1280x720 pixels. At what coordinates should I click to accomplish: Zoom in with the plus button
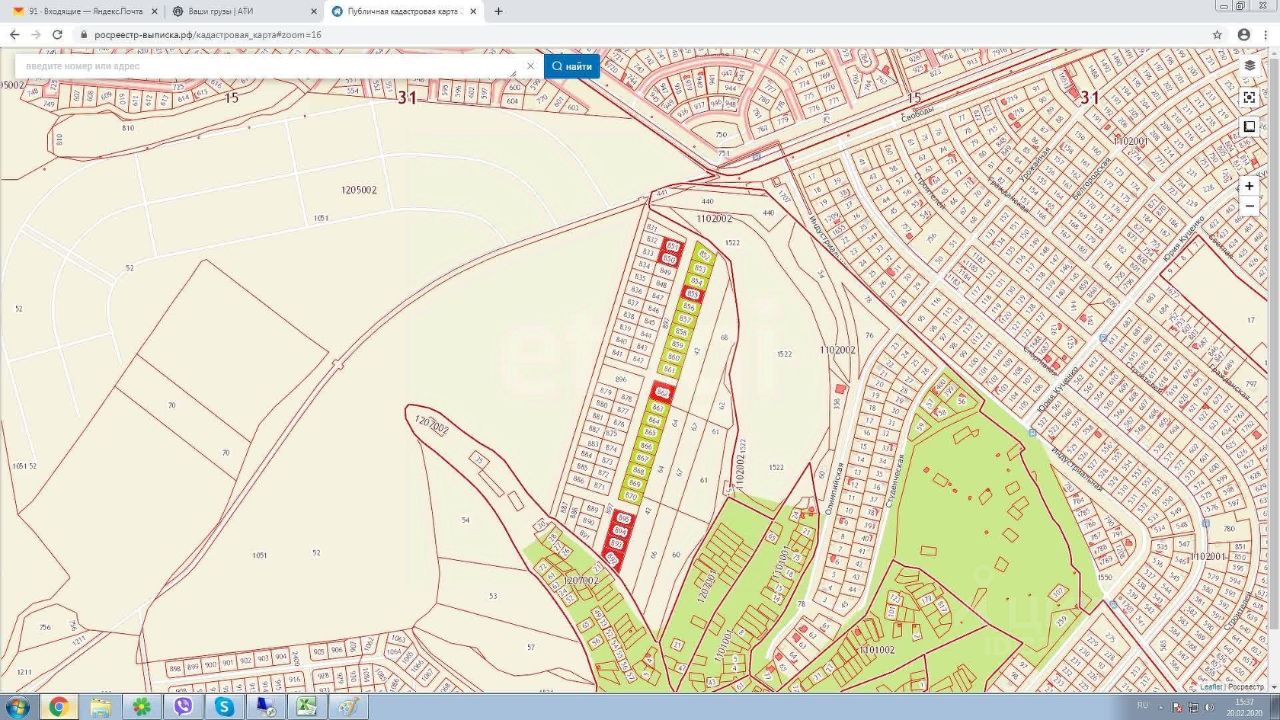pyautogui.click(x=1249, y=186)
